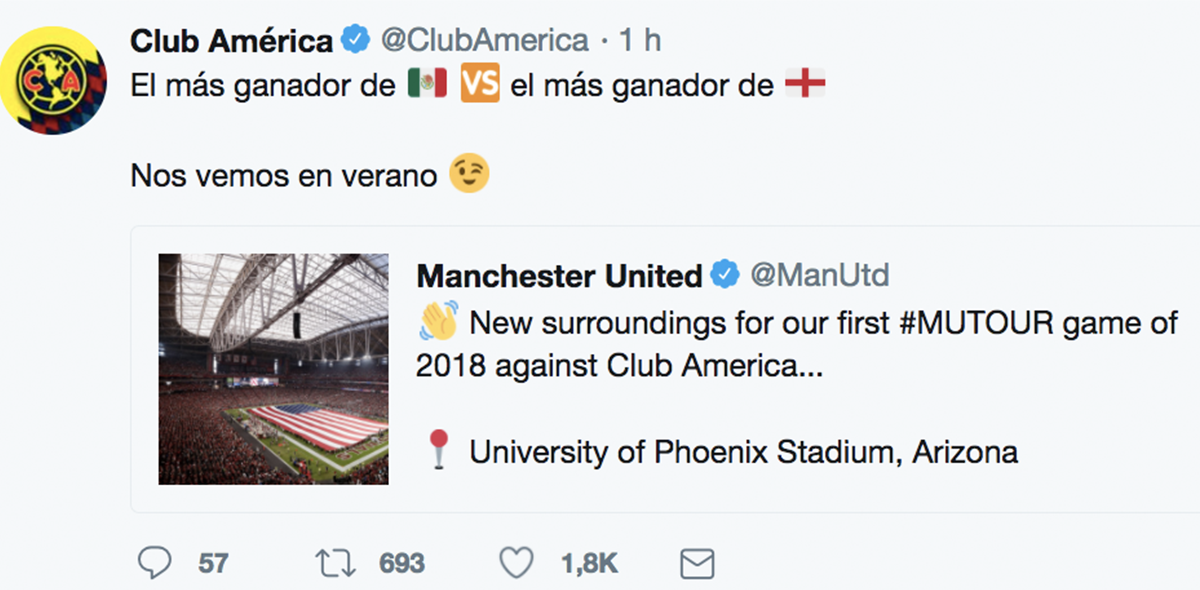Image resolution: width=1200 pixels, height=590 pixels.
Task: Click the winking face emoji
Action: pos(470,176)
